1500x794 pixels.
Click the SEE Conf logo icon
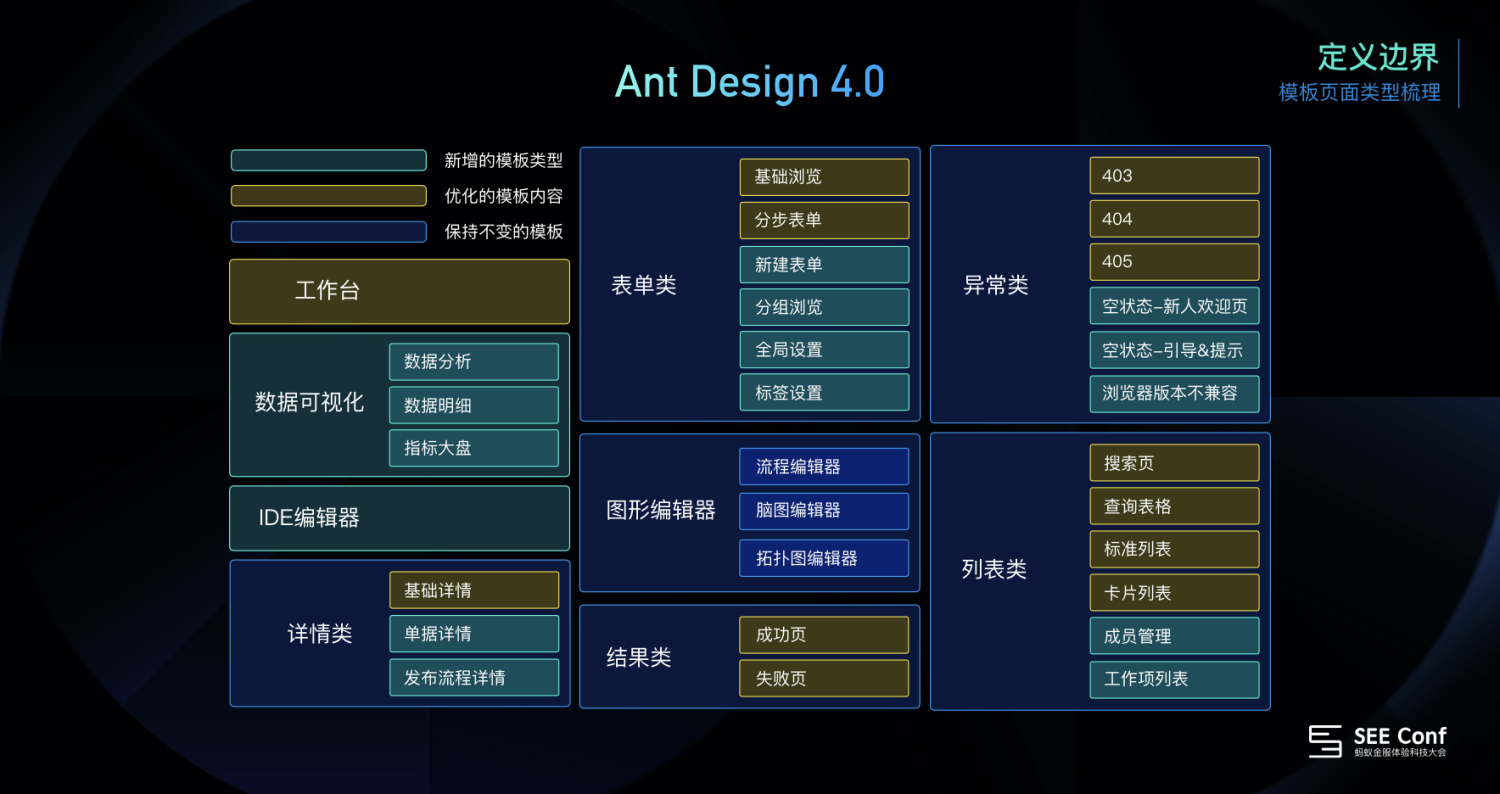[1325, 741]
